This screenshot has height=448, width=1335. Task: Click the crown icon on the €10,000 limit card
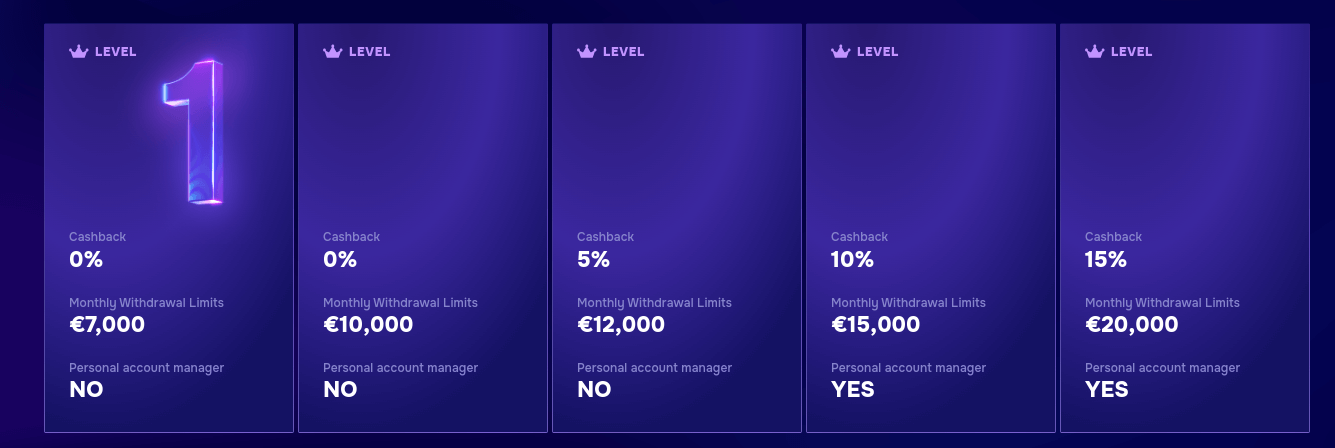click(333, 51)
